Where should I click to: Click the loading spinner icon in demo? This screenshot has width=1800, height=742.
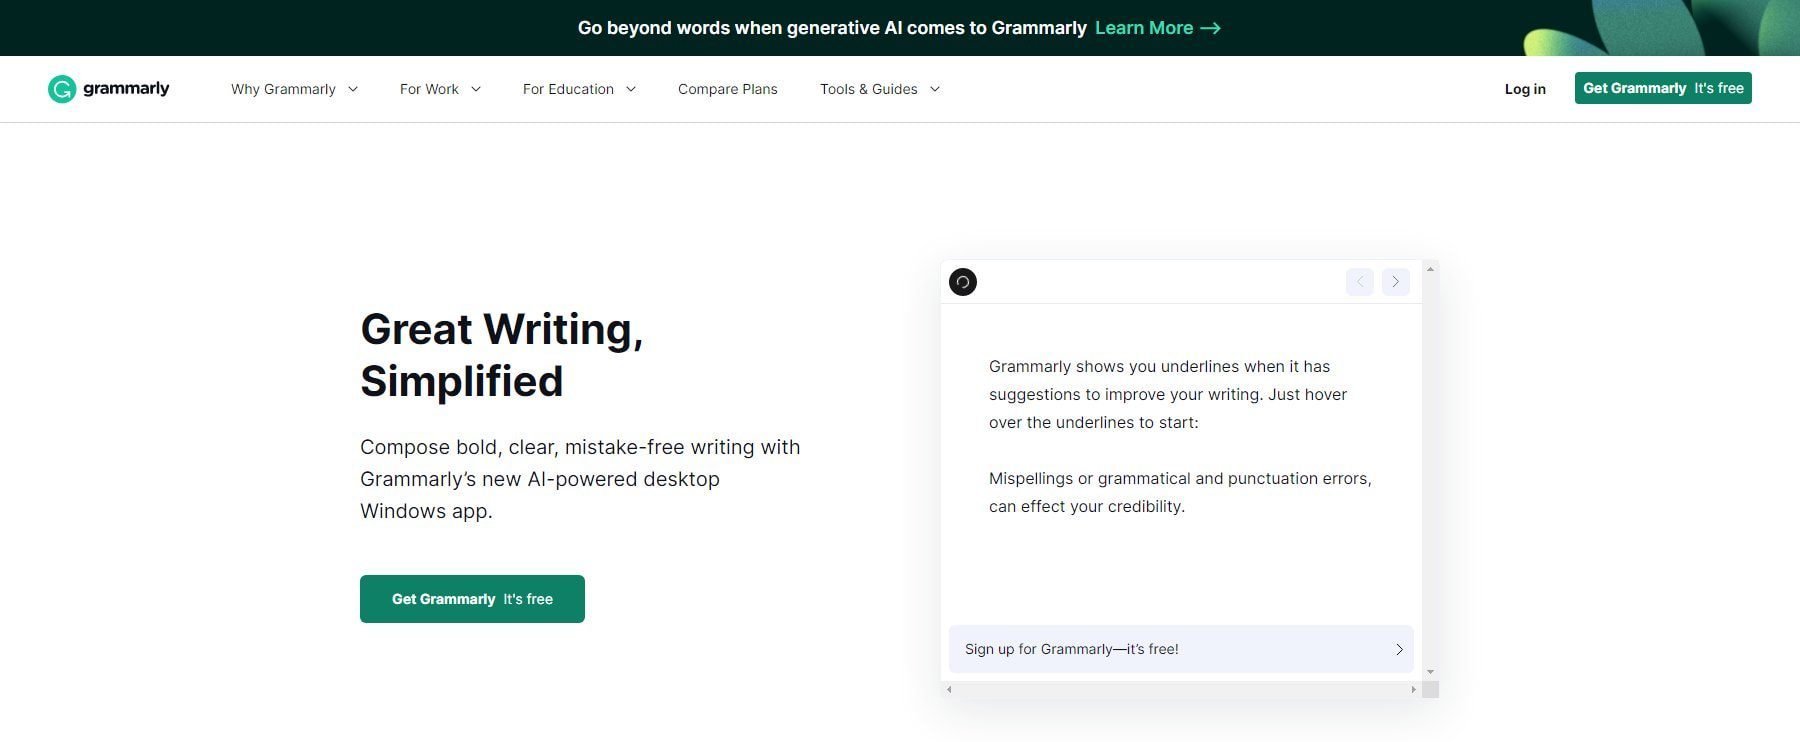tap(963, 282)
